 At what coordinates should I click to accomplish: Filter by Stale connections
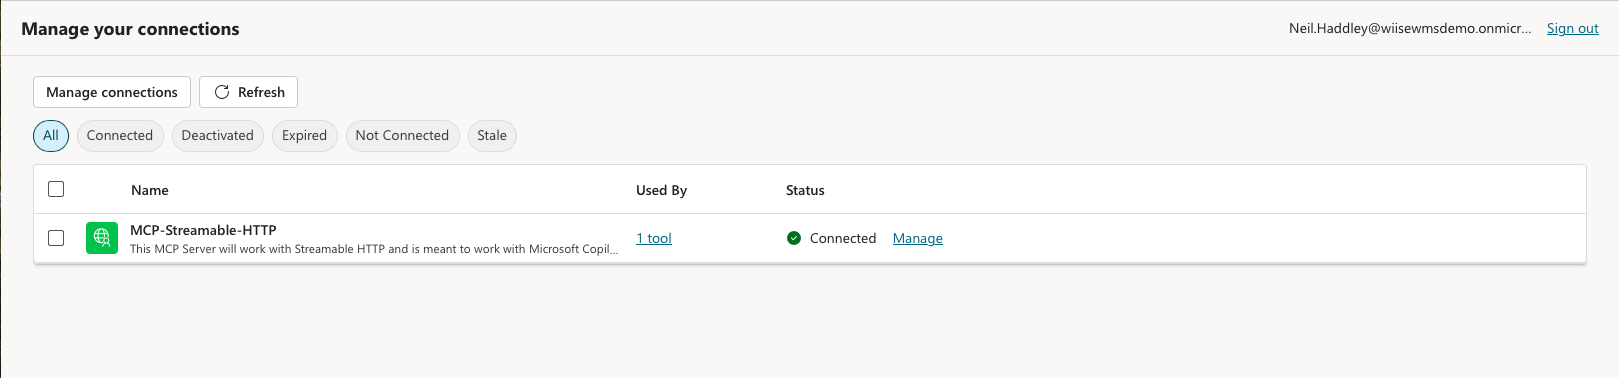pyautogui.click(x=492, y=136)
